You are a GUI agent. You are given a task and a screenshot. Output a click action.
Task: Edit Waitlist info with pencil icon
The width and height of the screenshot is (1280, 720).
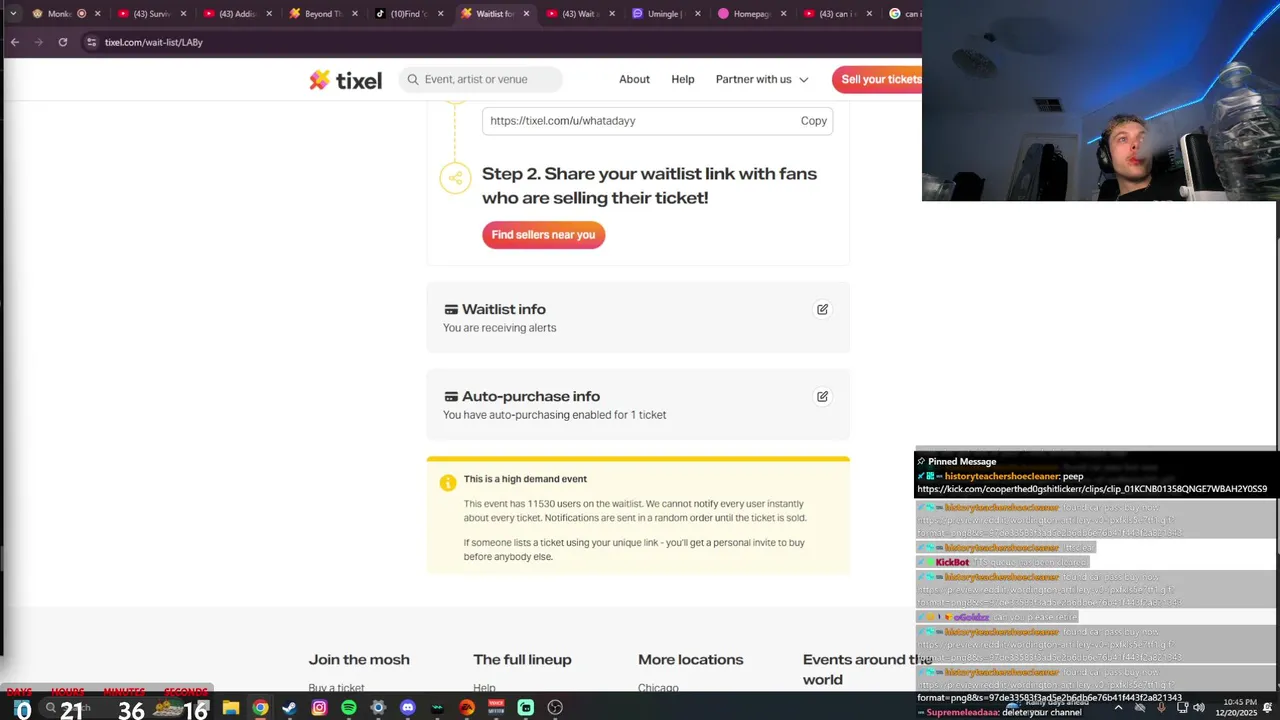(x=822, y=309)
